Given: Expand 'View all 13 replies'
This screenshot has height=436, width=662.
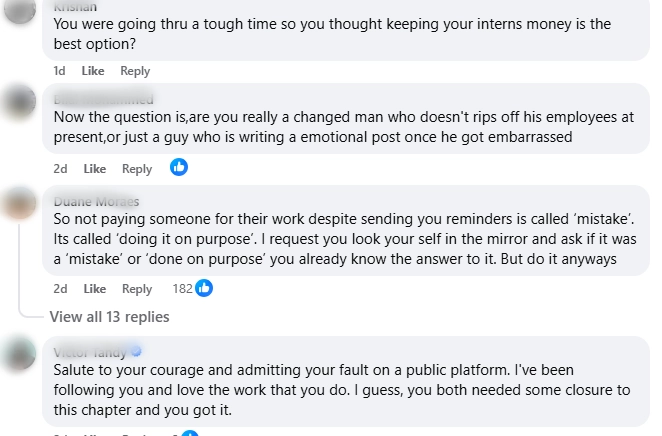Looking at the screenshot, I should tap(110, 317).
